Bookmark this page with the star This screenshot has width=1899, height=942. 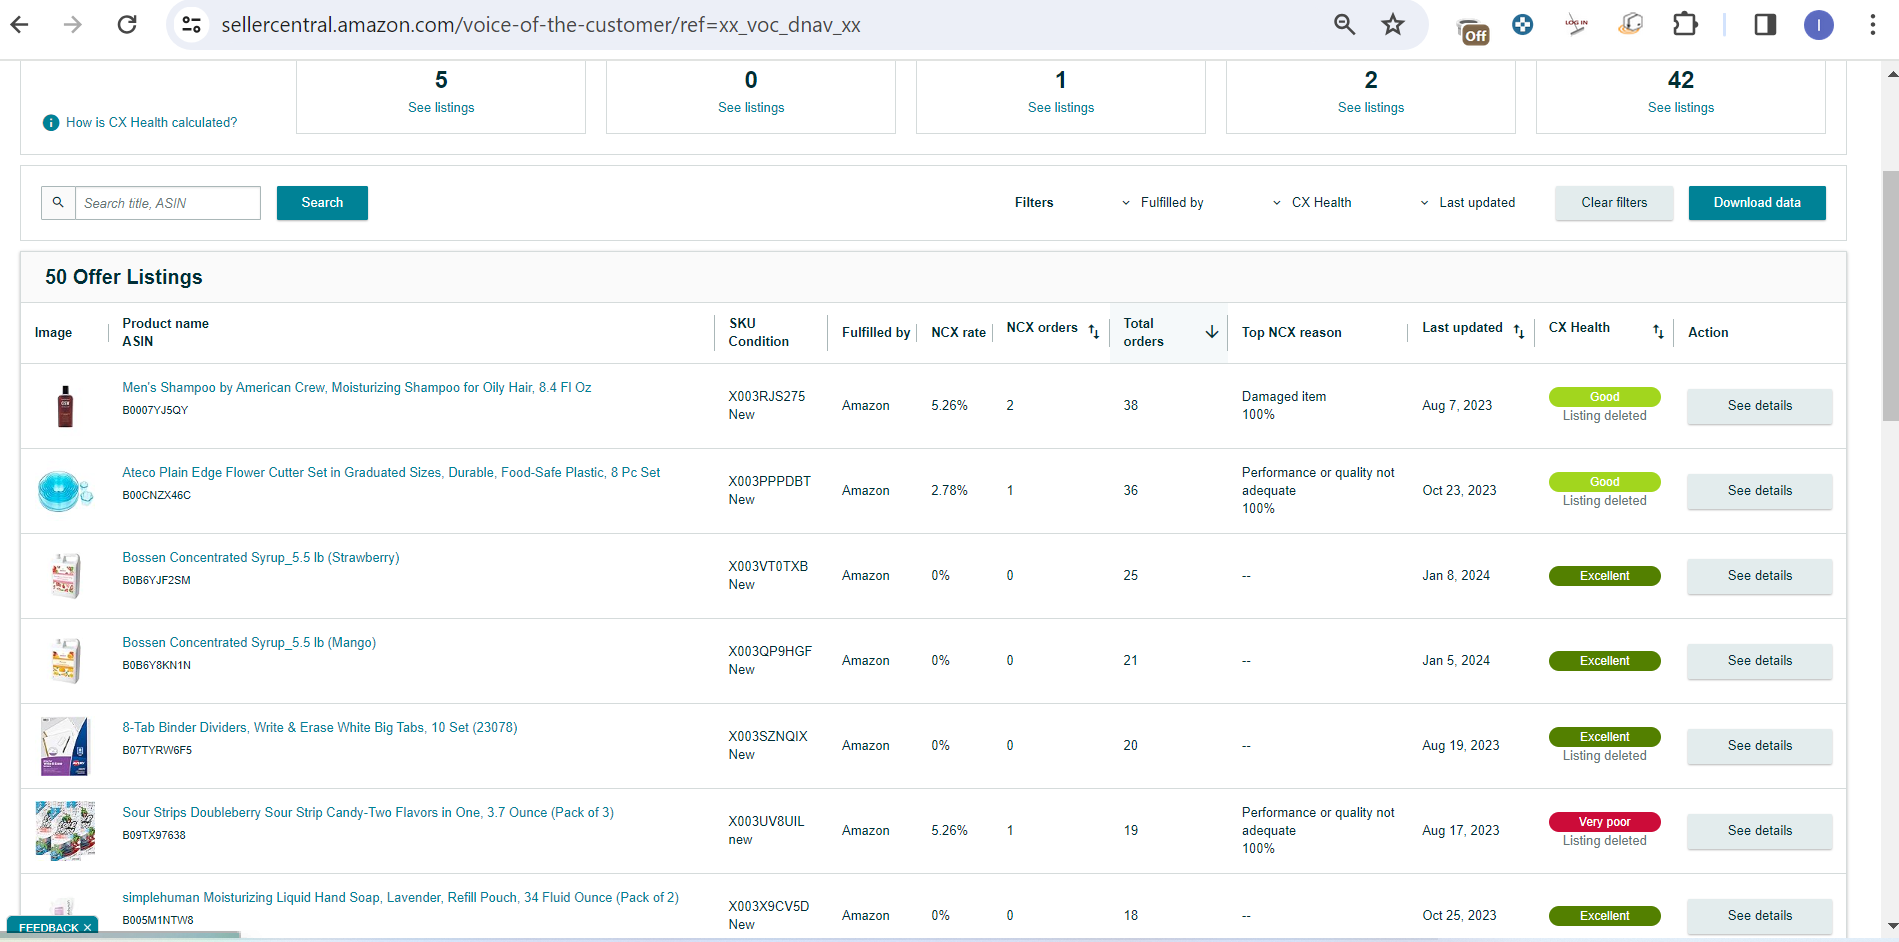(1393, 24)
